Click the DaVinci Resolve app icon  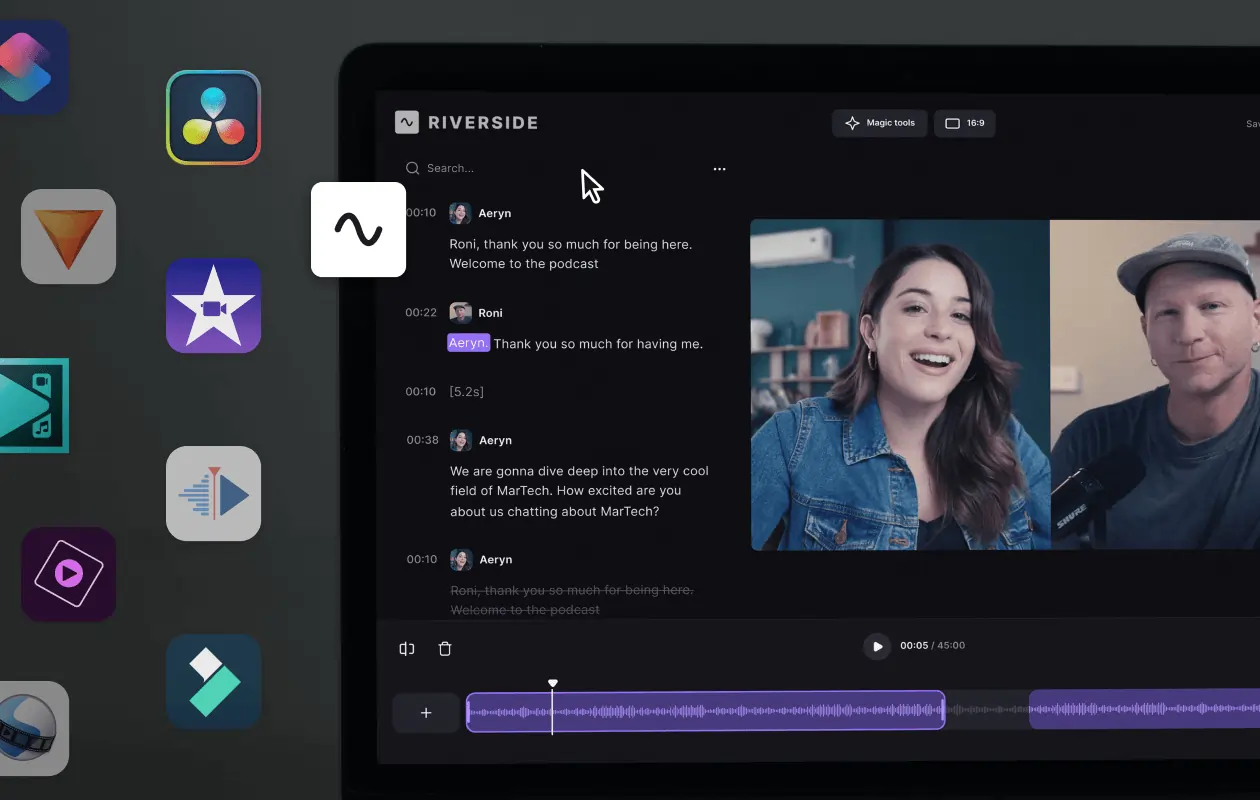pyautogui.click(x=213, y=117)
